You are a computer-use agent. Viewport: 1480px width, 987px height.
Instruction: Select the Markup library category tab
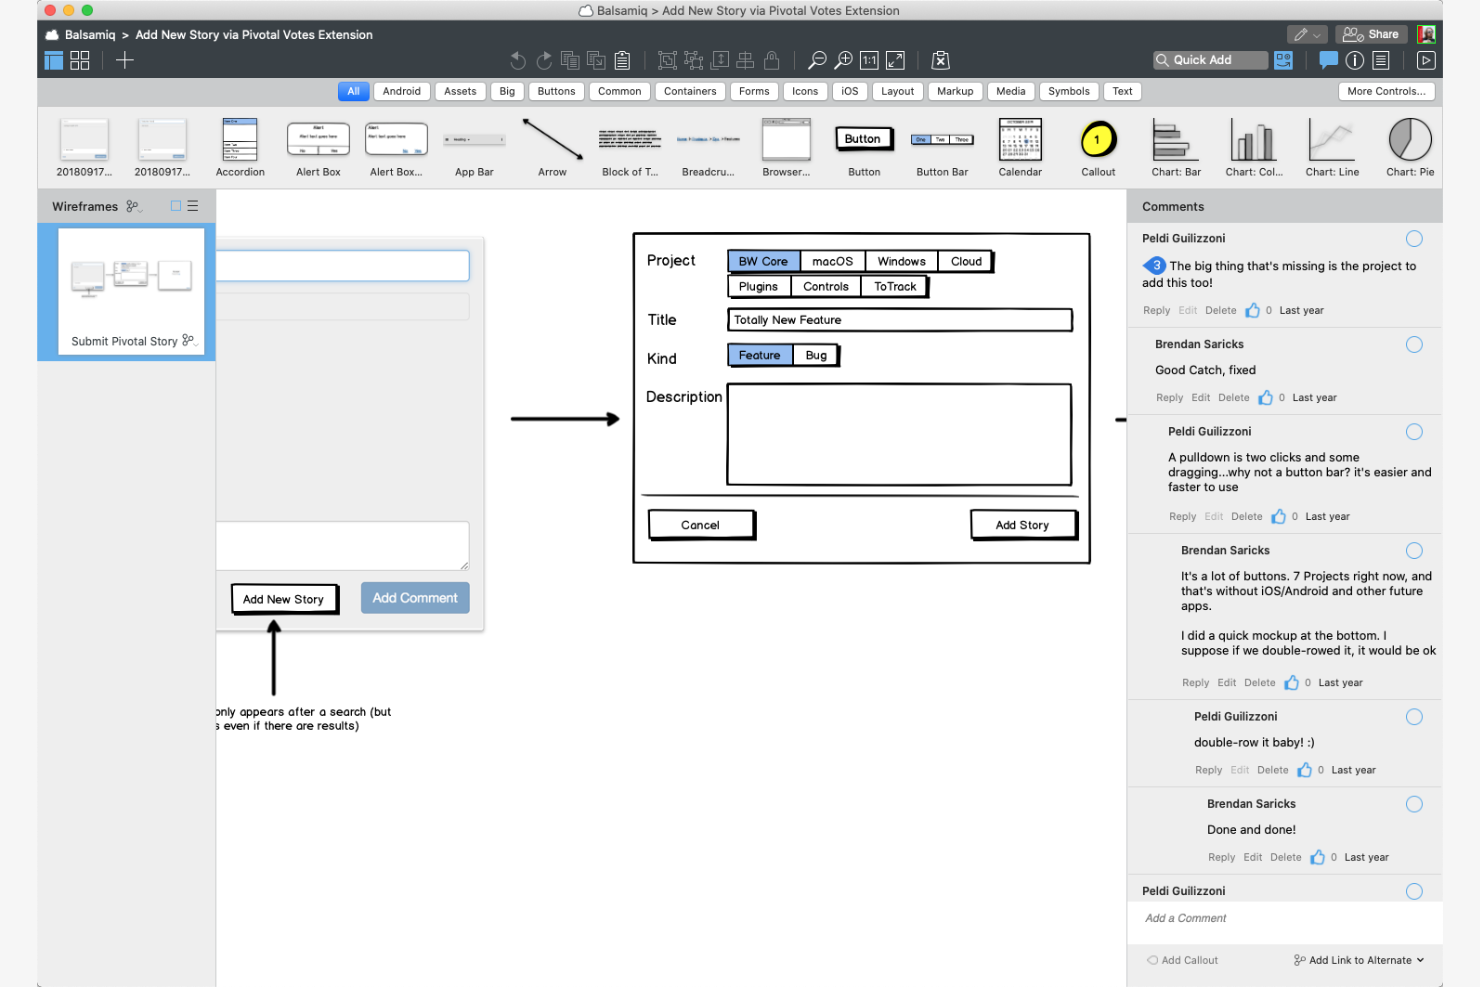(x=955, y=91)
